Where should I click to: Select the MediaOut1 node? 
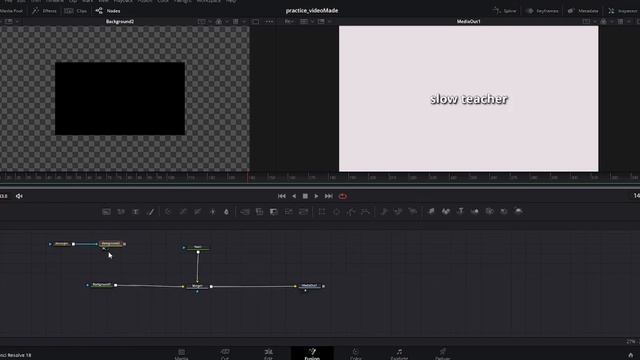(x=309, y=286)
